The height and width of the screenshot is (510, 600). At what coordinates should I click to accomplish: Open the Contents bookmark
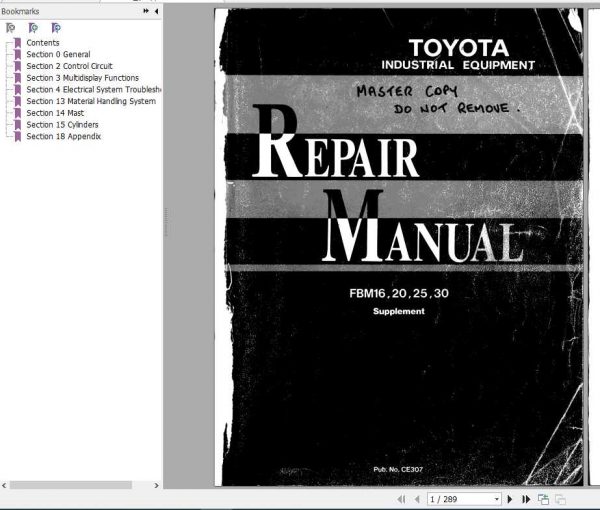tap(42, 43)
